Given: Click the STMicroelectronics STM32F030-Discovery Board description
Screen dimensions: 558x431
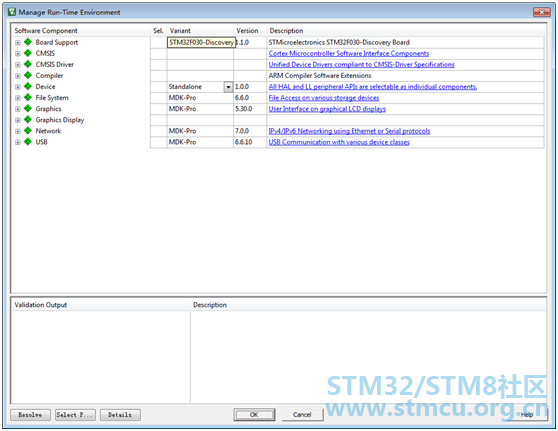Looking at the screenshot, I should (x=339, y=42).
